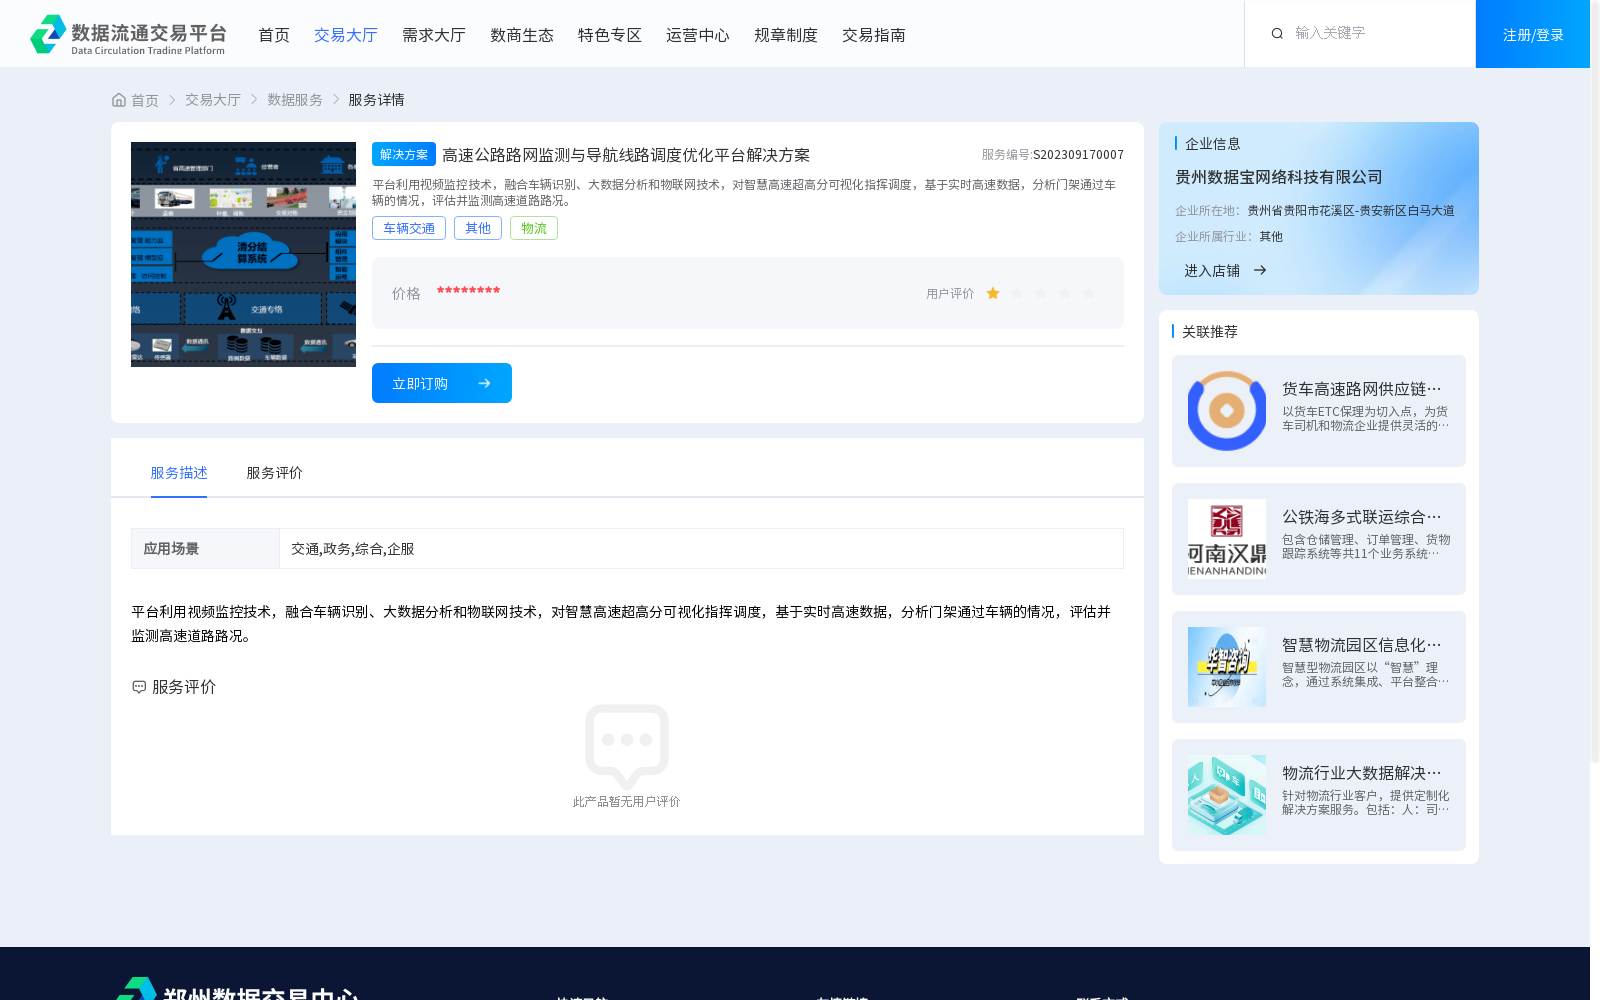This screenshot has height=1000, width=1600.
Task: Go to 首页 in top navigation
Action: (274, 35)
